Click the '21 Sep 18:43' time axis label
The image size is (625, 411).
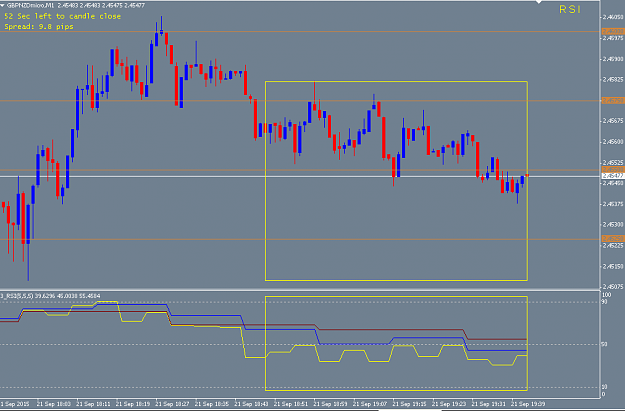coord(251,404)
